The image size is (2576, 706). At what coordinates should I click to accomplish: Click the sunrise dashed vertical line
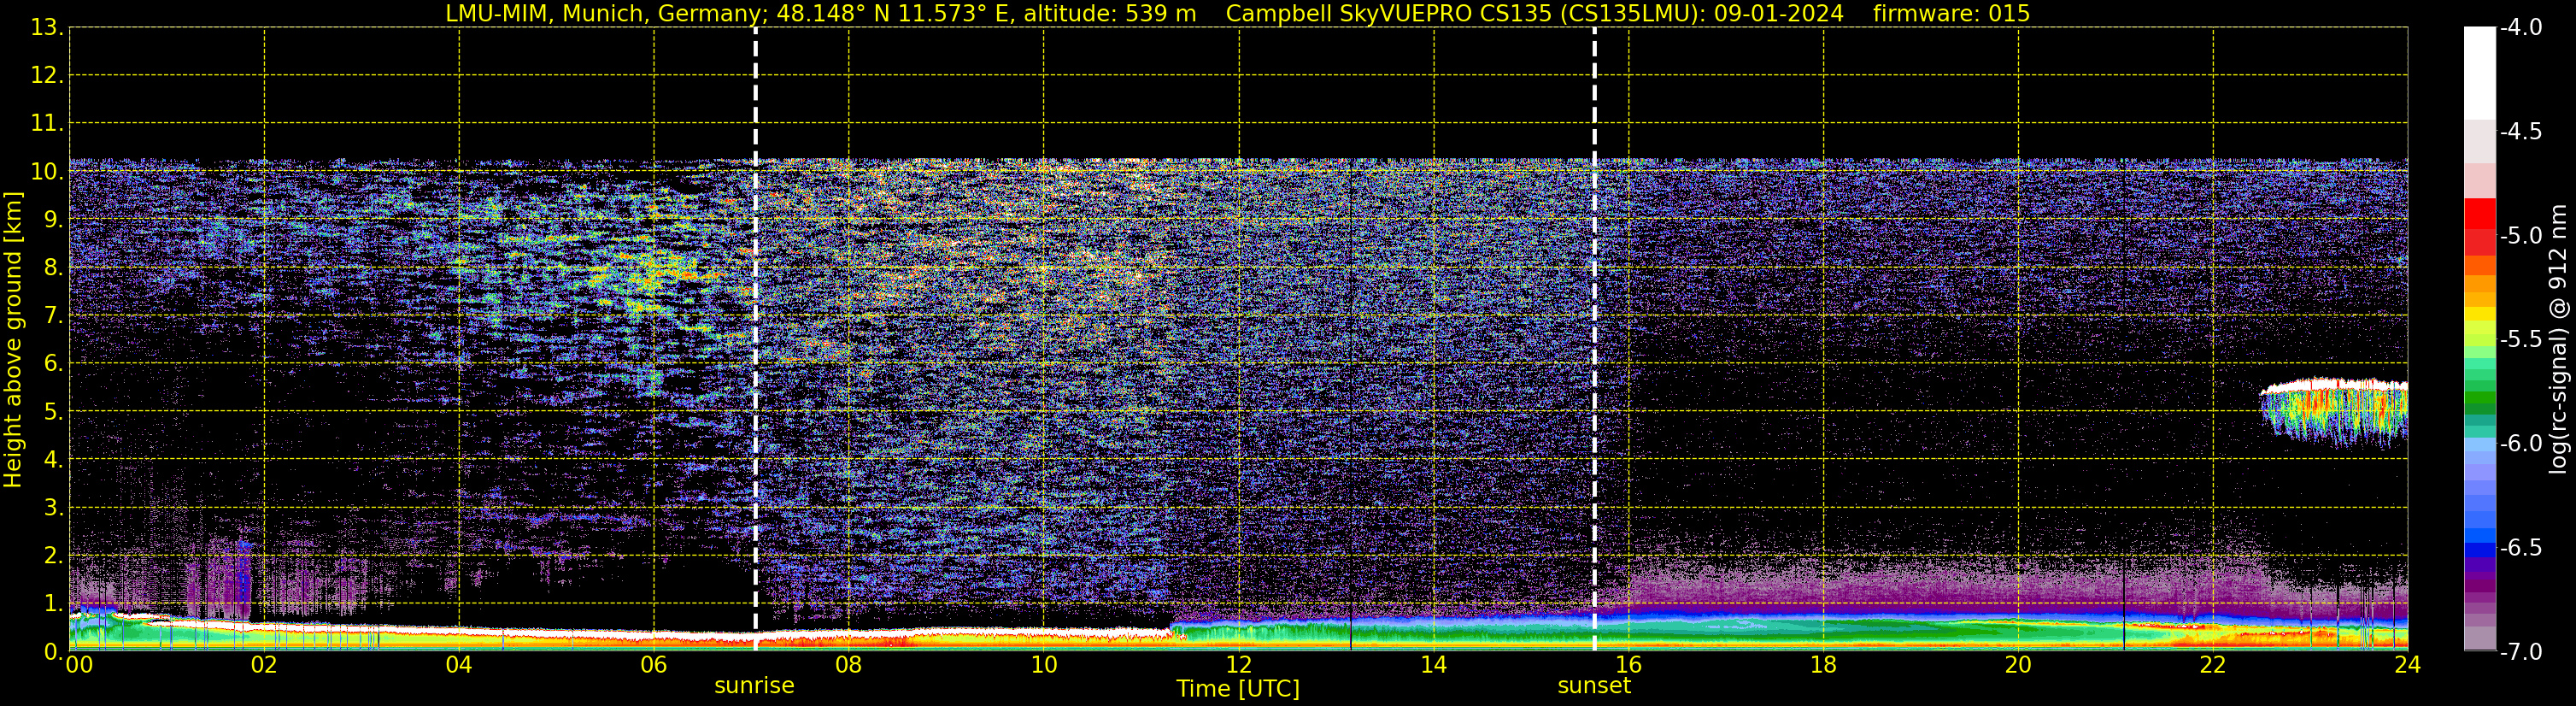[x=755, y=338]
